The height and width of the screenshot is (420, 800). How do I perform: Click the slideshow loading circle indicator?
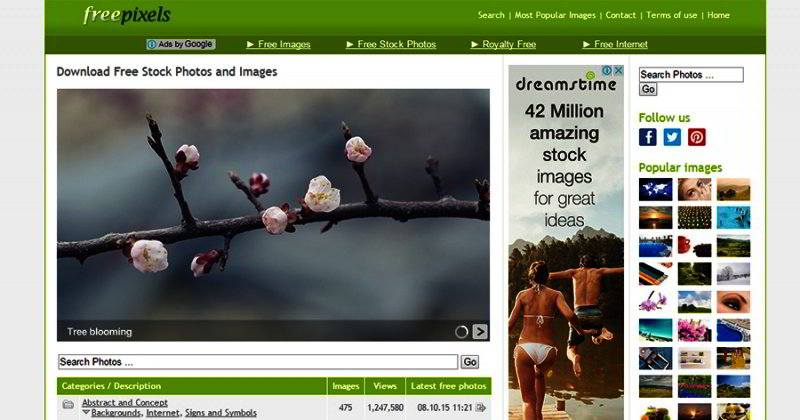(x=461, y=332)
